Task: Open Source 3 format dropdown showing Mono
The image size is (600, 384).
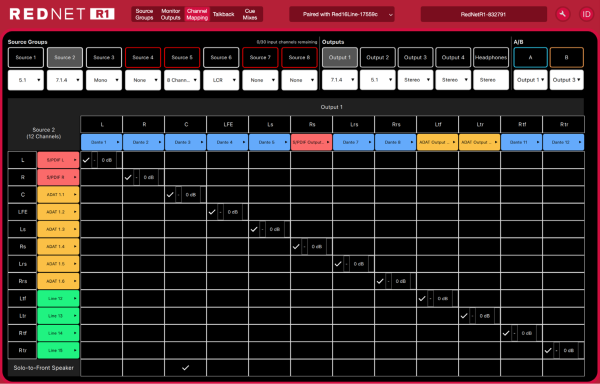Action: click(x=104, y=80)
